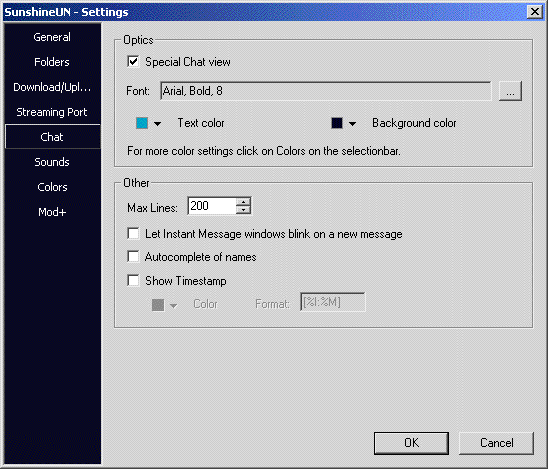Viewport: 548px width, 469px height.
Task: Enable the Show Timestamp checkbox
Action: point(133,280)
